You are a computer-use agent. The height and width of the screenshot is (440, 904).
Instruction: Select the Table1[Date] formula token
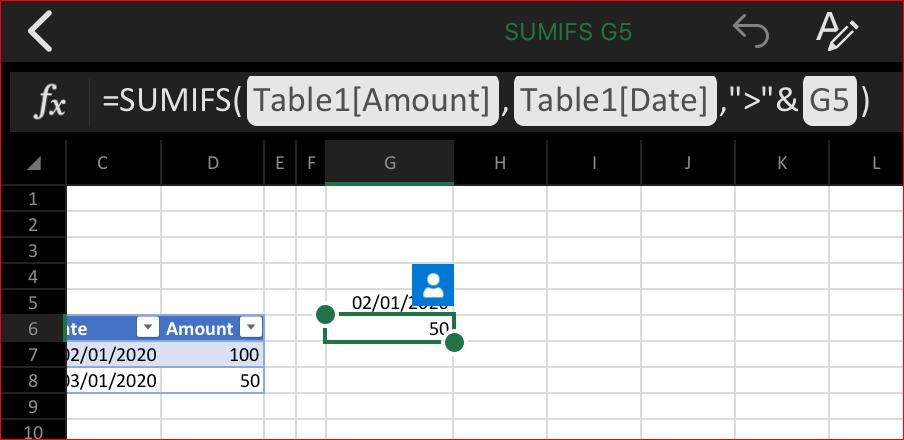615,101
